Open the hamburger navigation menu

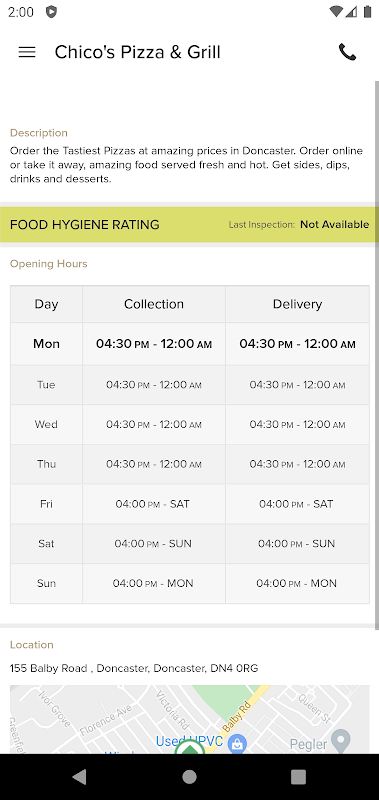point(27,52)
